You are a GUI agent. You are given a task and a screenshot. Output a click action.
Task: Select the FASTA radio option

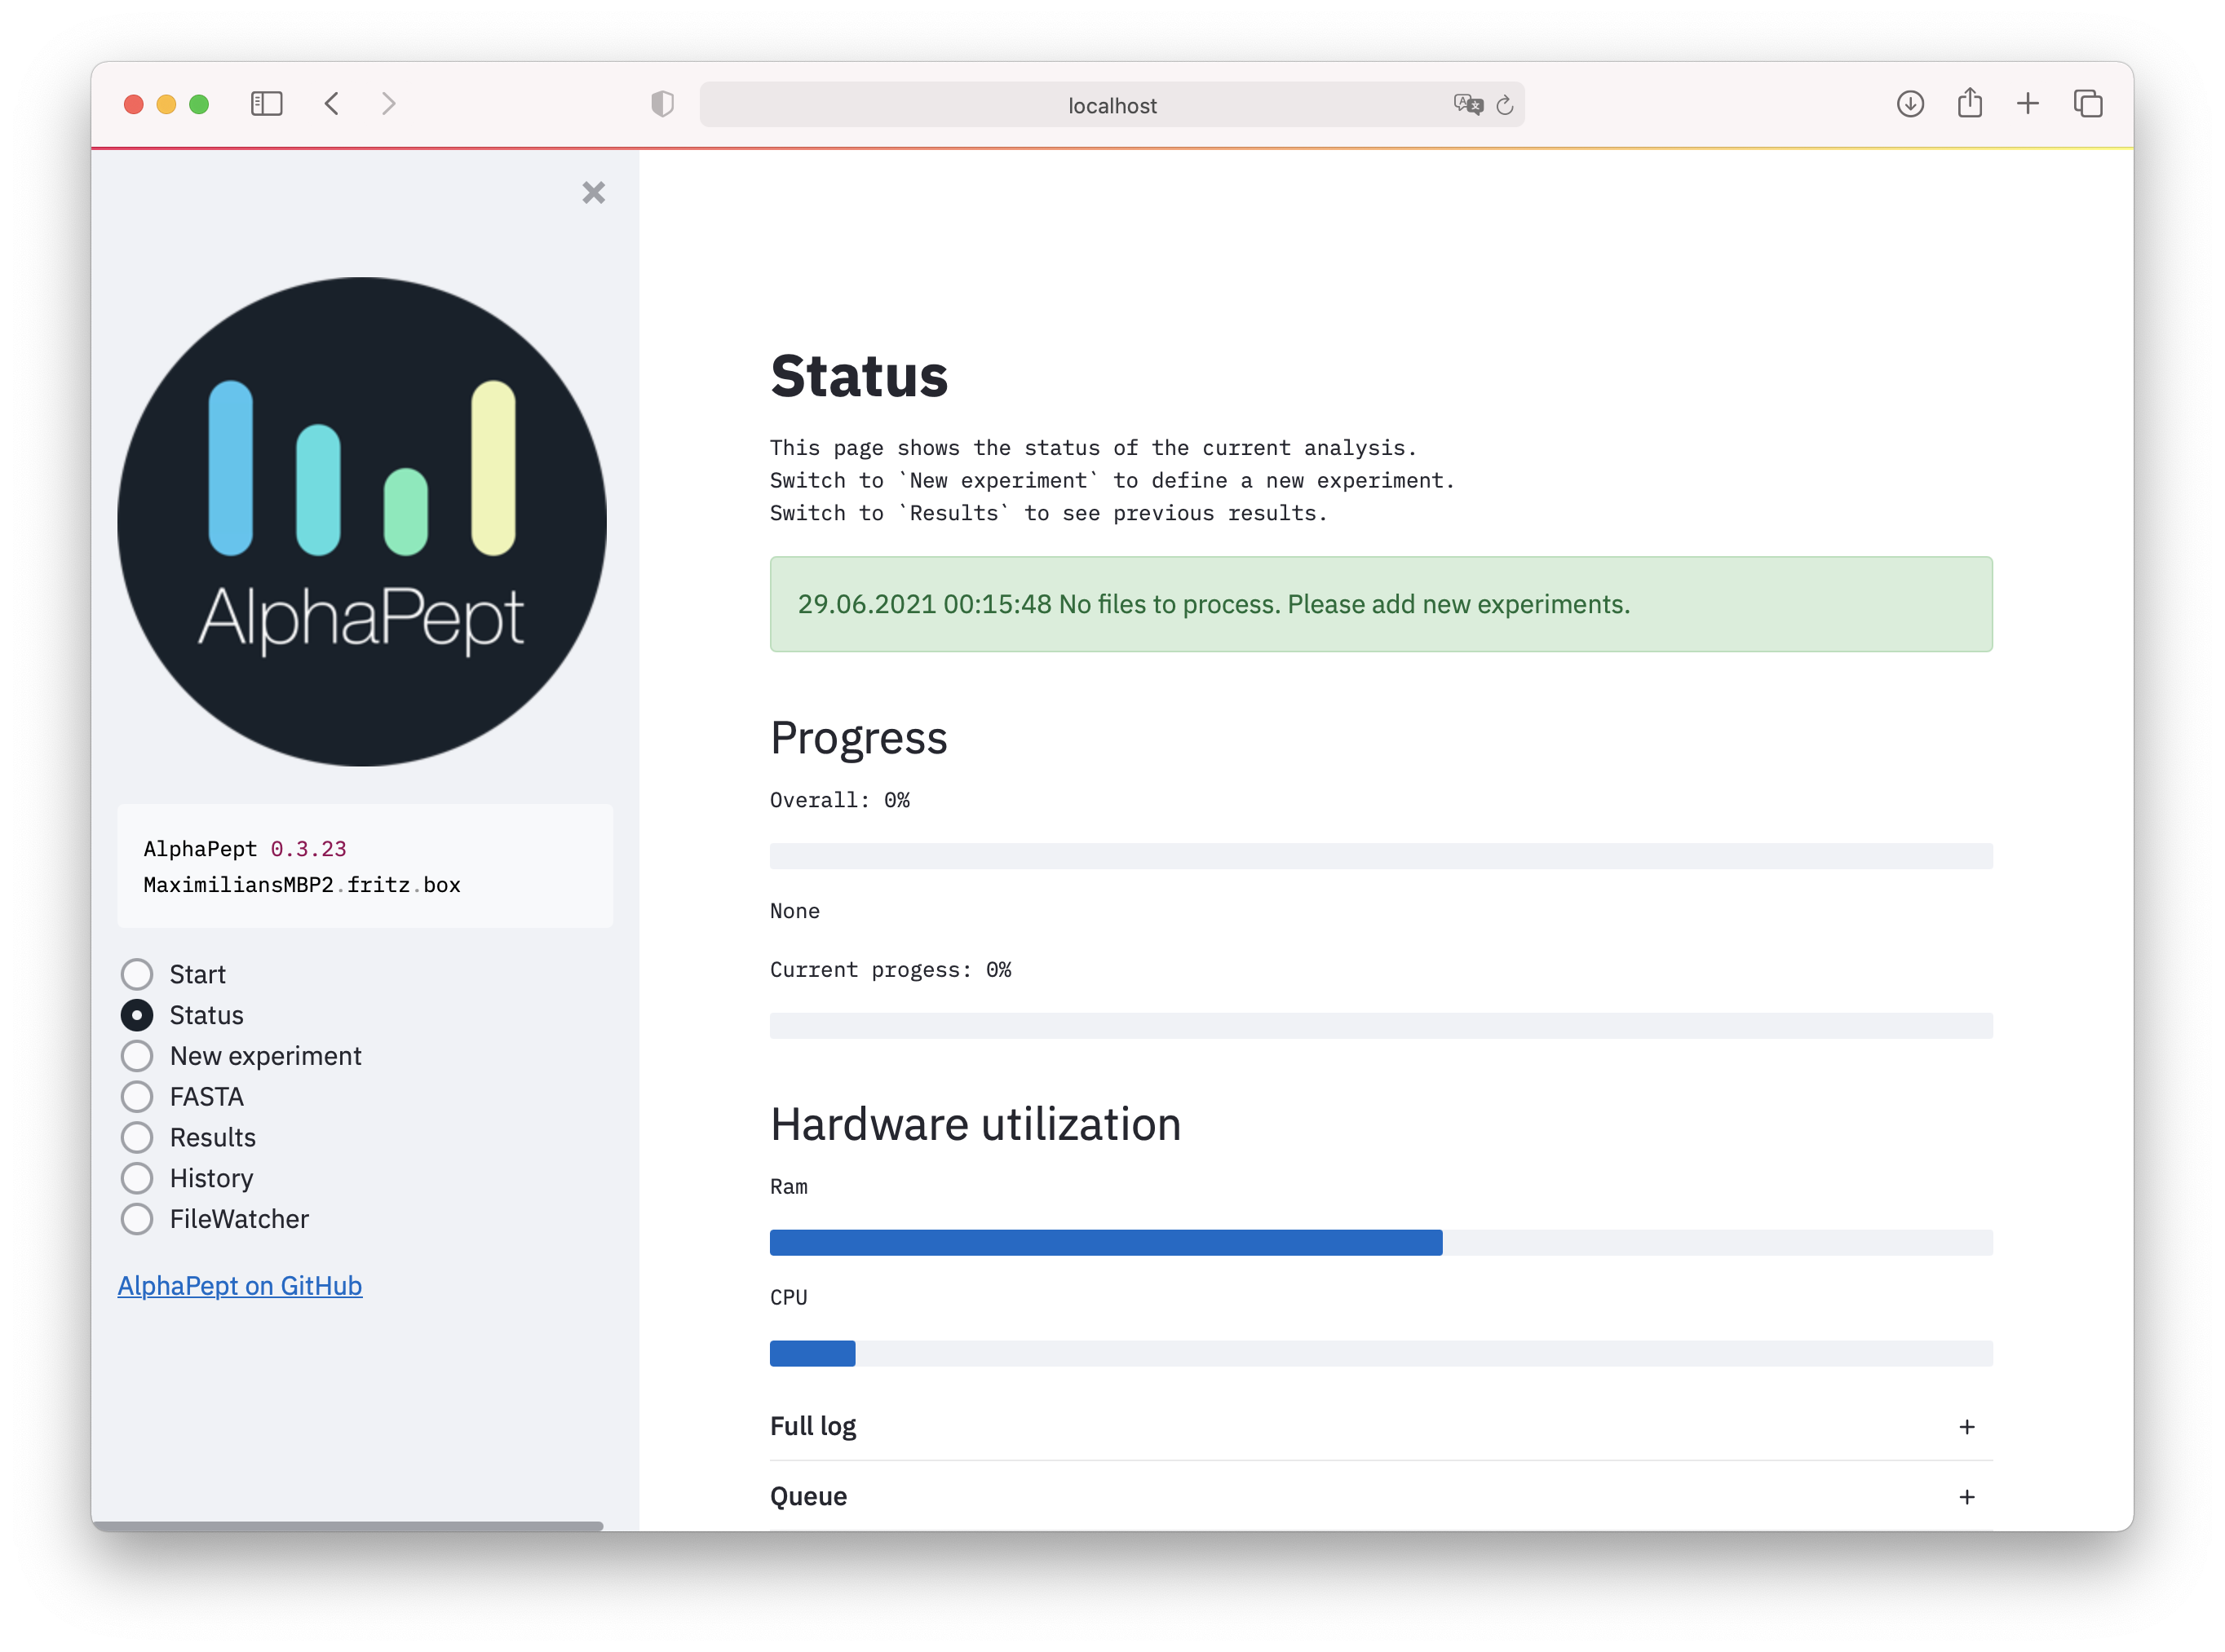click(x=137, y=1097)
